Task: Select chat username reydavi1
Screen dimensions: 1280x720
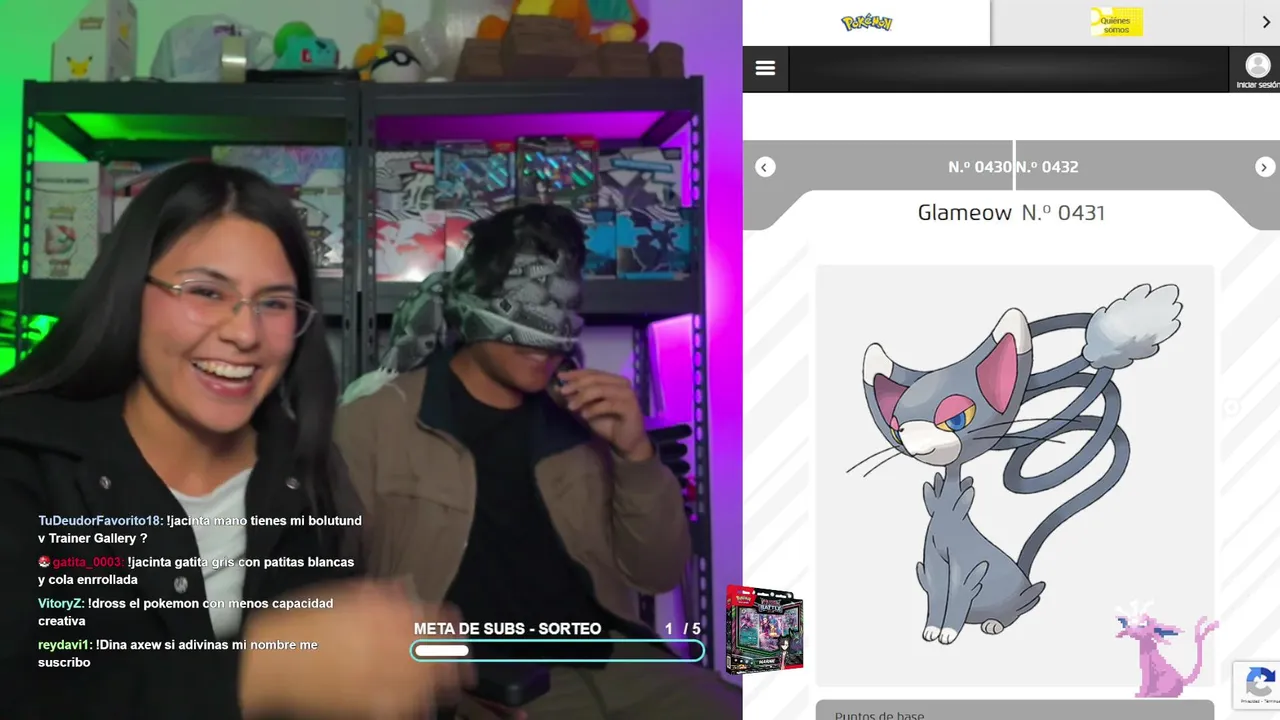Action: click(x=64, y=645)
